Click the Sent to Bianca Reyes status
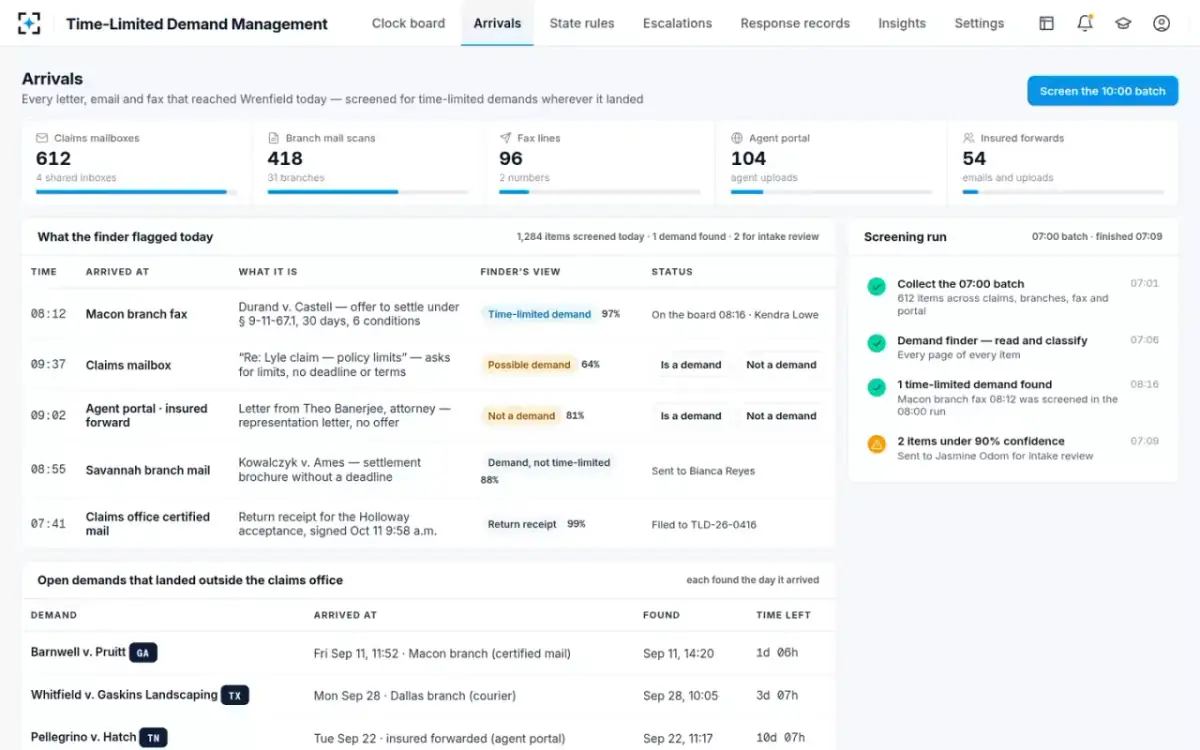 tap(703, 471)
